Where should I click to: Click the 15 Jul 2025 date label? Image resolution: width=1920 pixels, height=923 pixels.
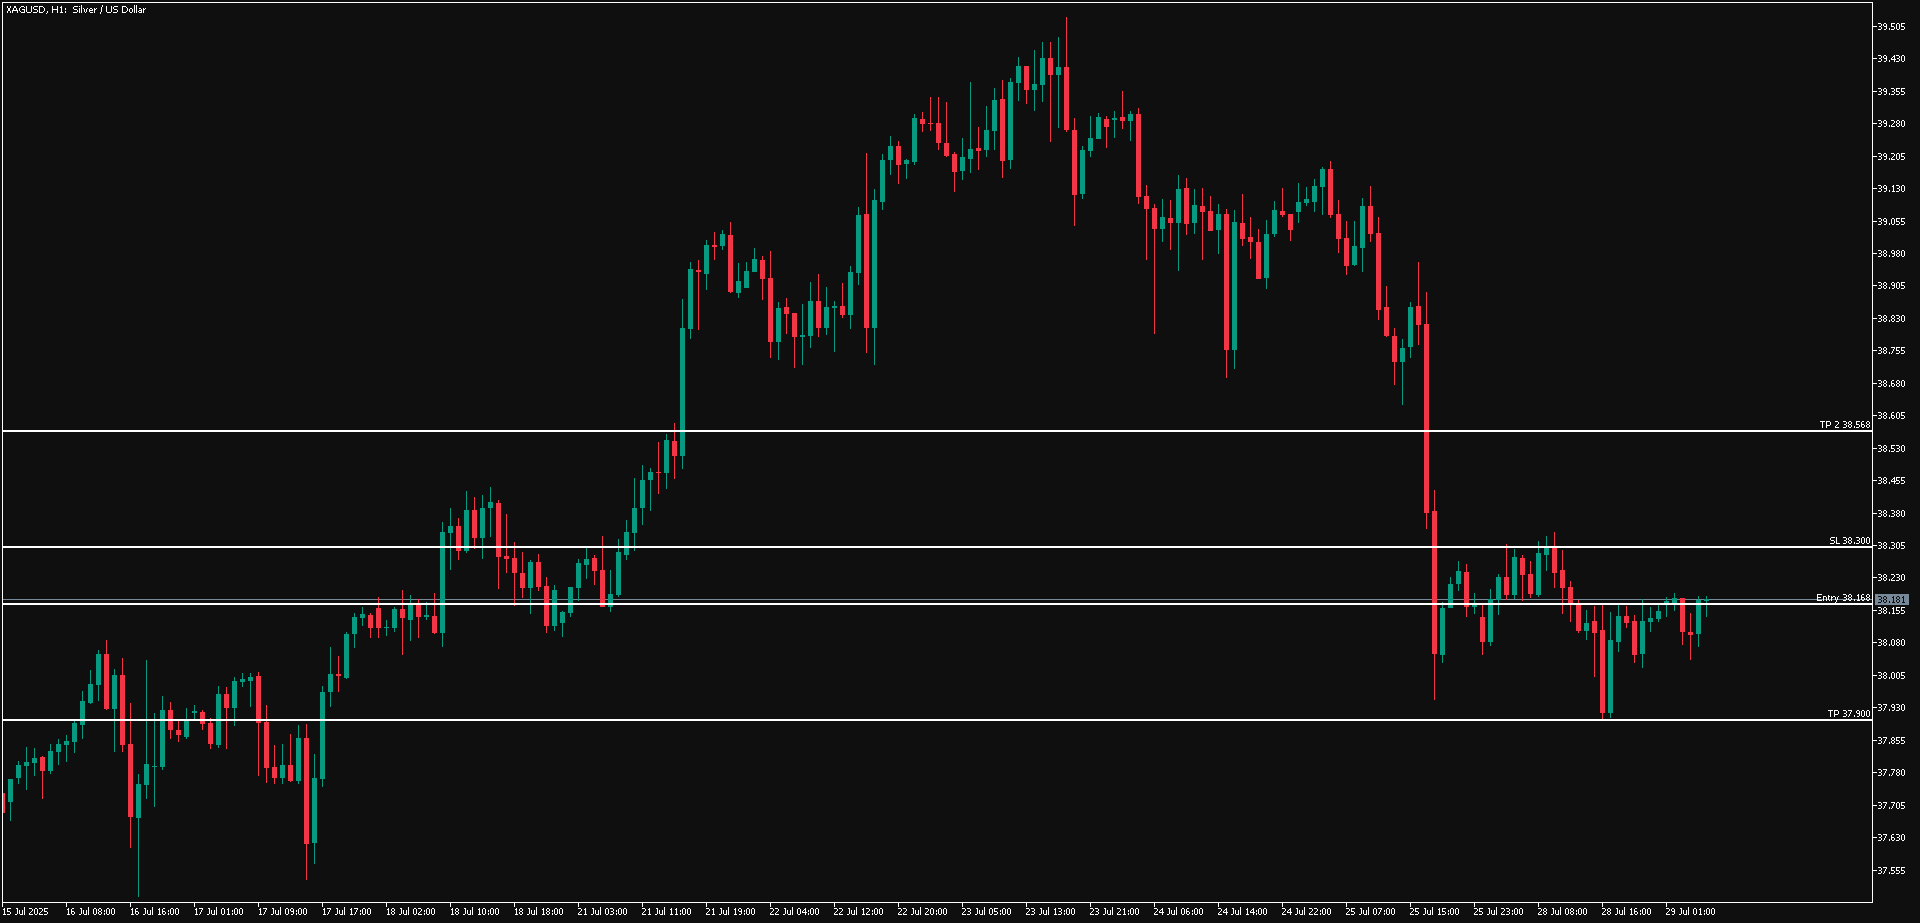pyautogui.click(x=28, y=912)
